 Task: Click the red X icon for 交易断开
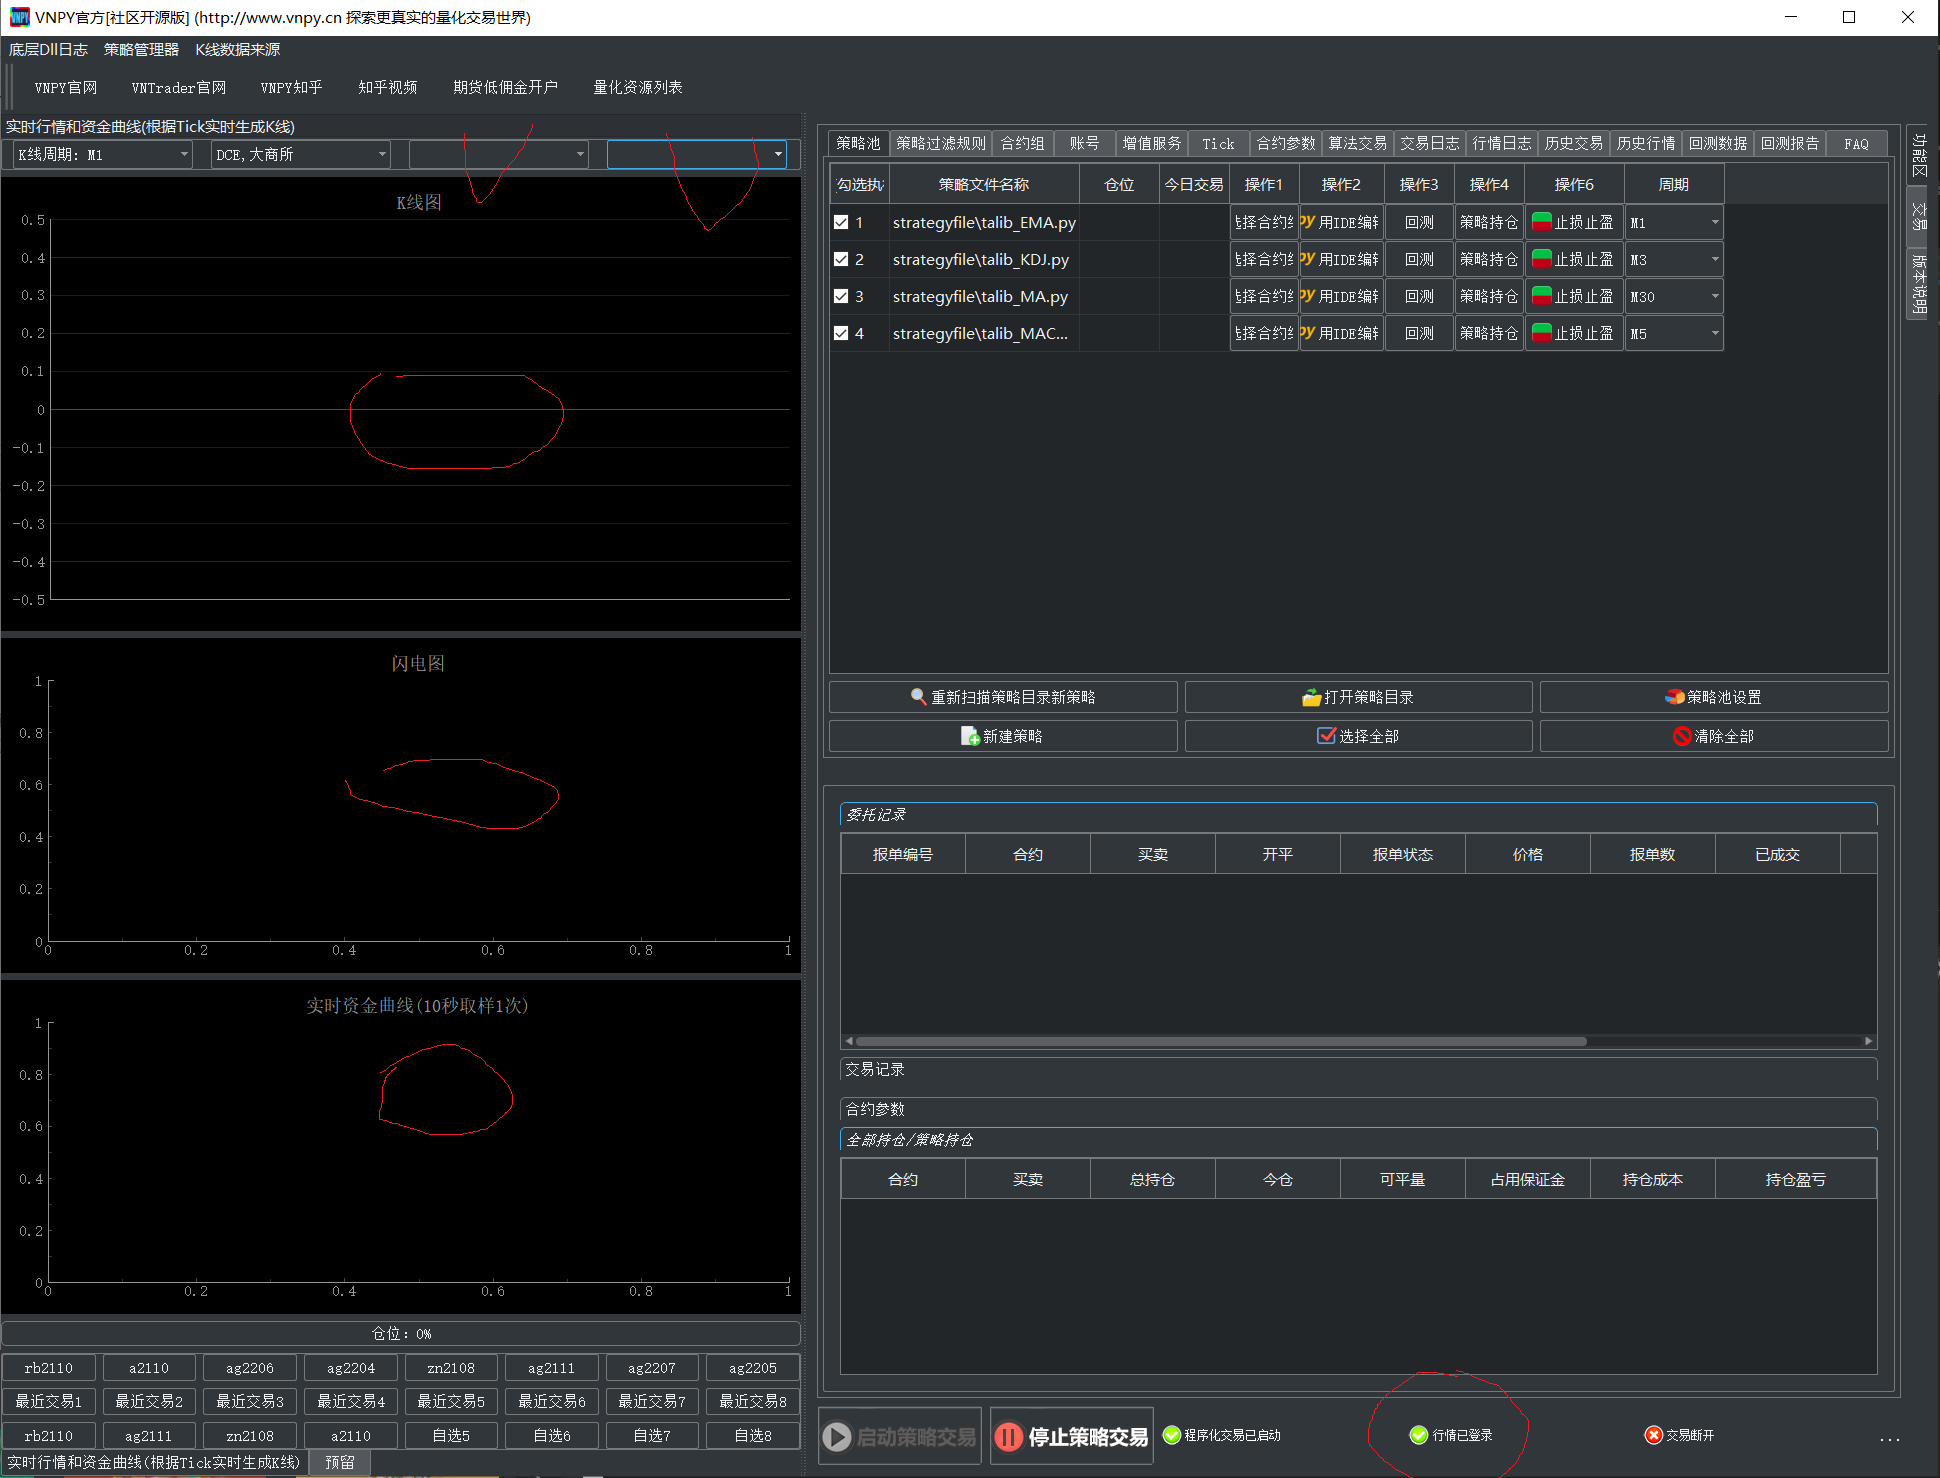click(x=1654, y=1435)
